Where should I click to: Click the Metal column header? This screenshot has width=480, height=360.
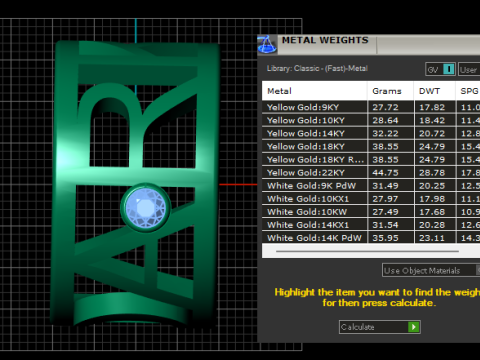(x=314, y=91)
